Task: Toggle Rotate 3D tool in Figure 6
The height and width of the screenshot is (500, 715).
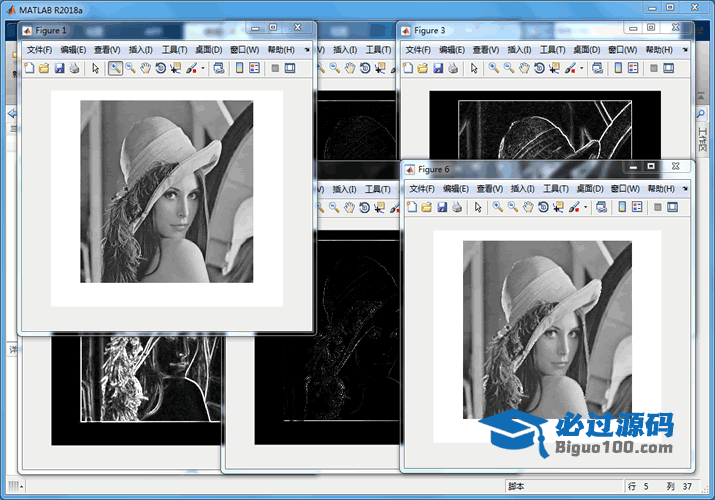Action: pos(543,207)
